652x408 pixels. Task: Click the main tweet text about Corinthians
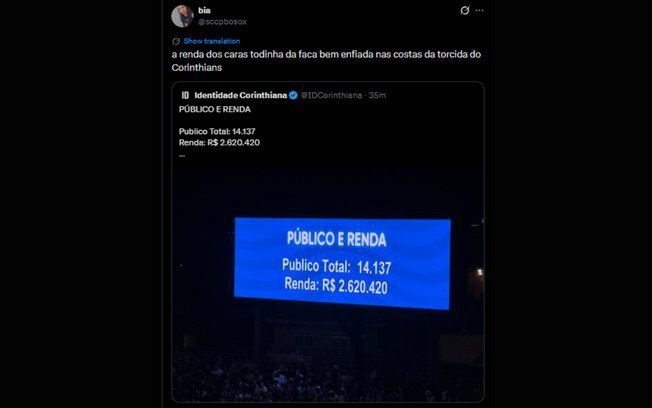click(326, 61)
